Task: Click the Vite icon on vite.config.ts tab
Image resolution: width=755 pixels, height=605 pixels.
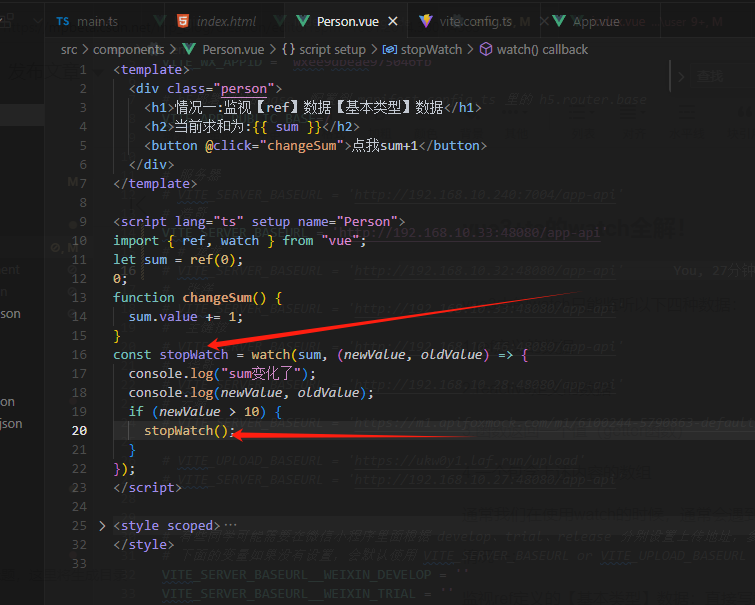Action: pyautogui.click(x=426, y=21)
